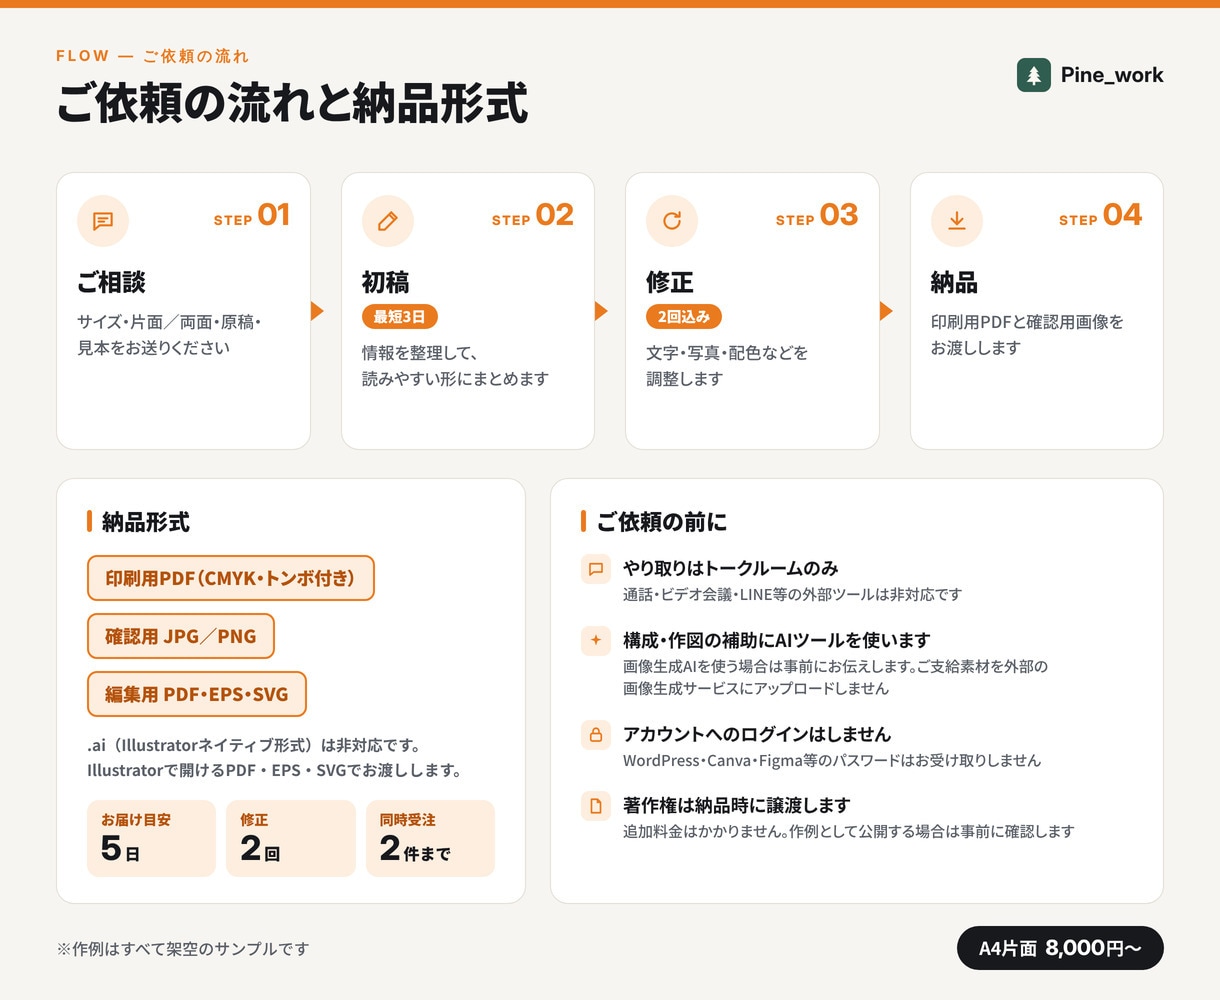The width and height of the screenshot is (1220, 1000).
Task: Click the FLOW — ご依頼の流れ subtitle
Action: tap(153, 56)
